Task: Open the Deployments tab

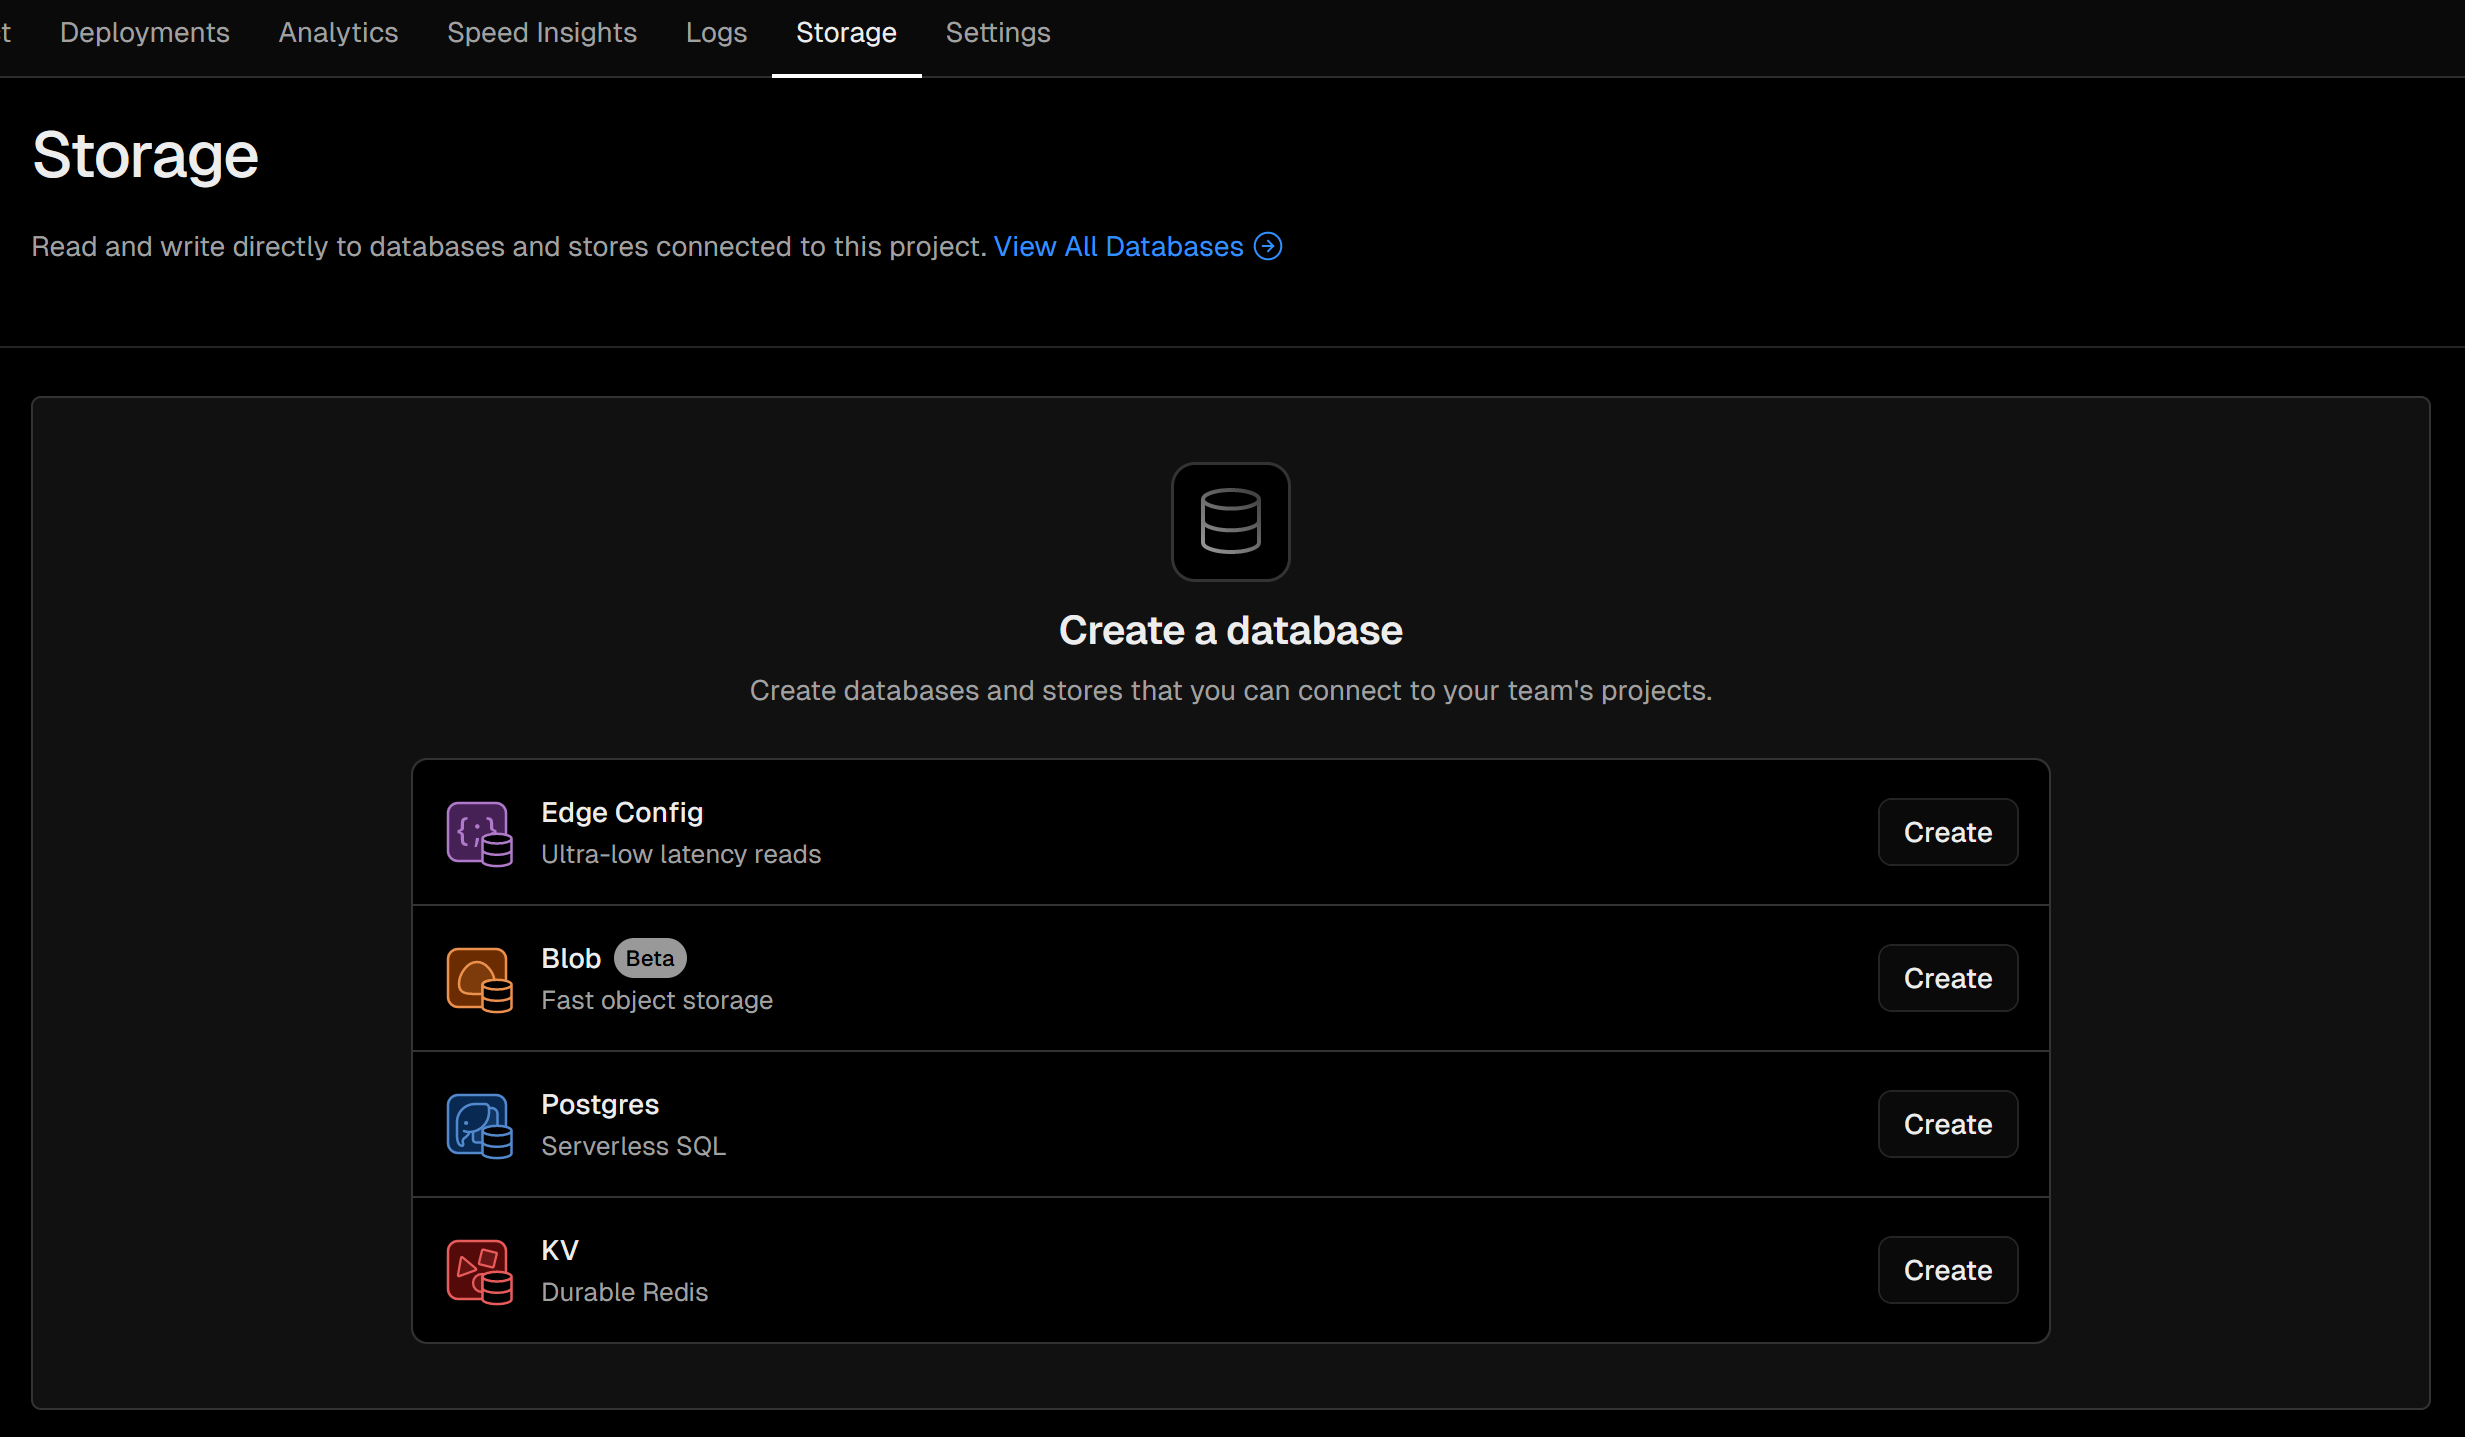Action: (x=144, y=33)
